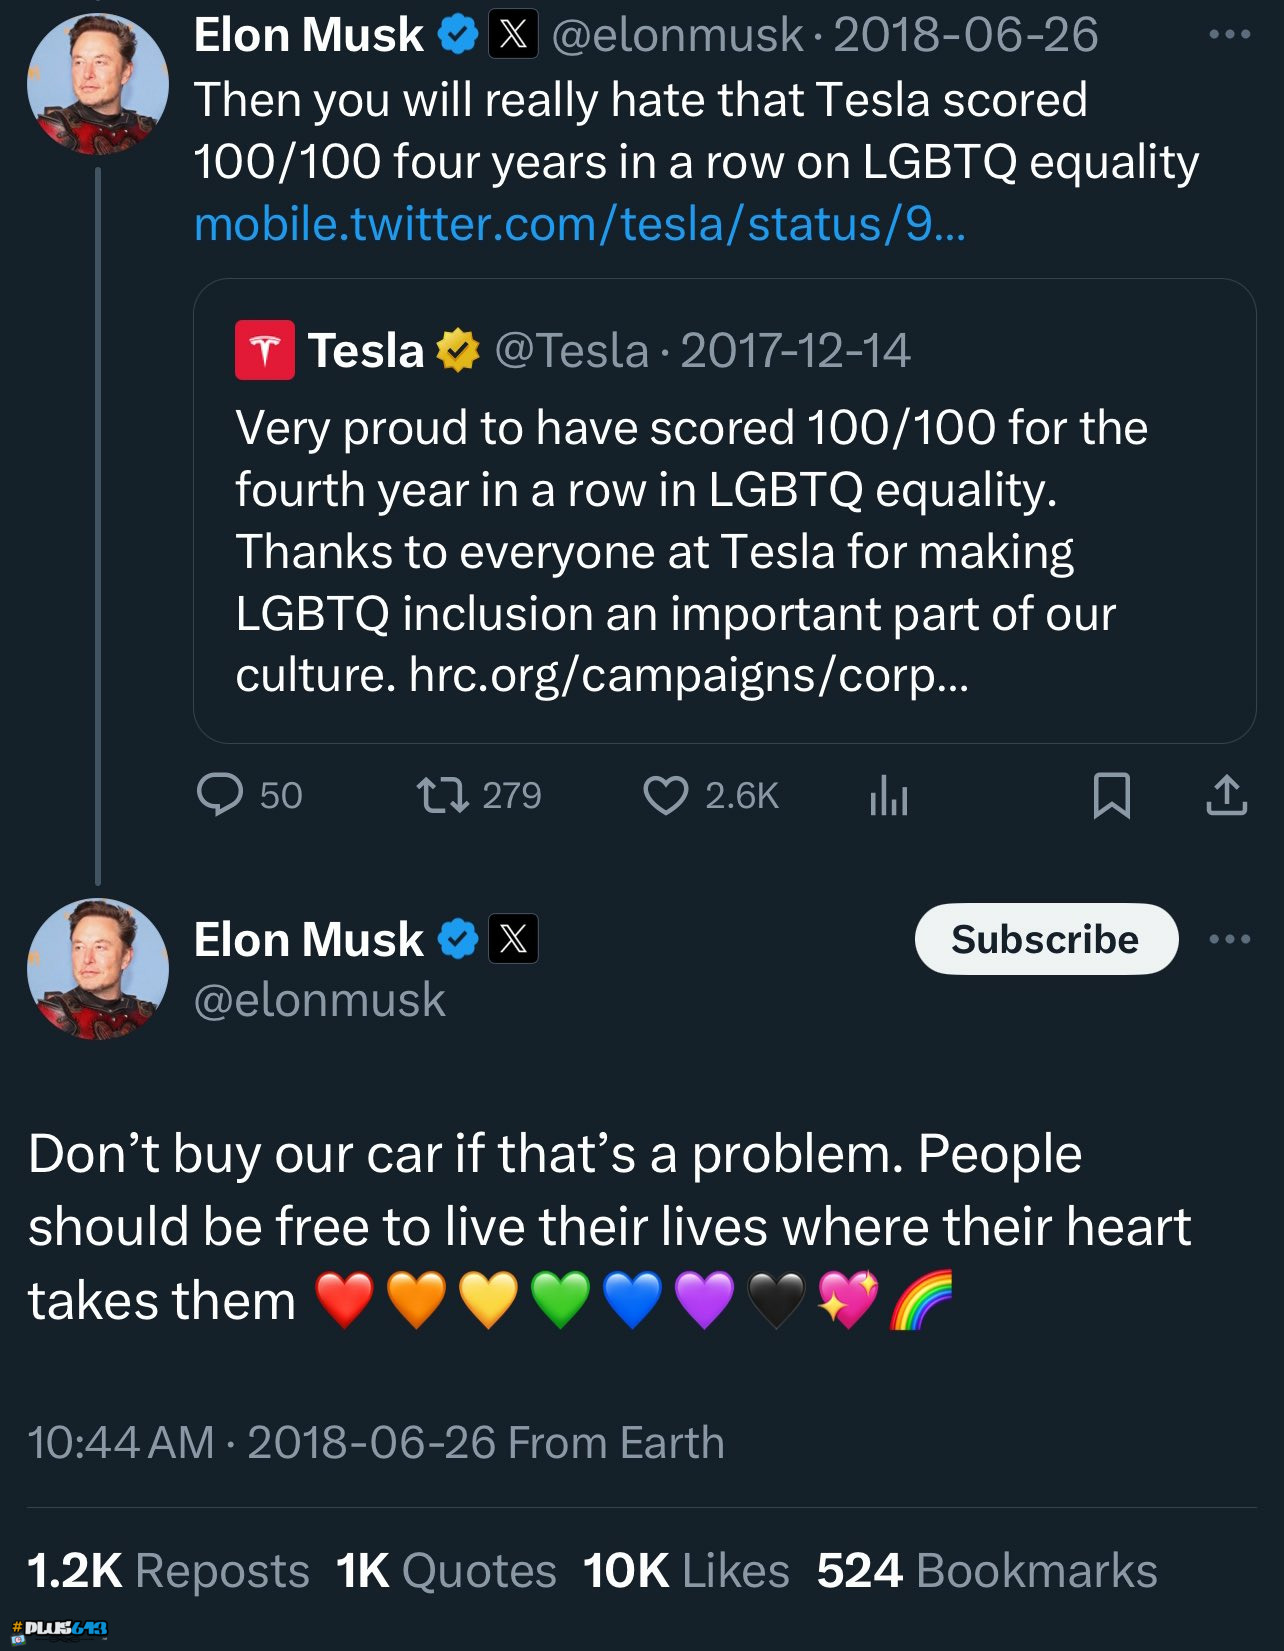This screenshot has width=1284, height=1651.
Task: Subscribe to Elon Musk
Action: (x=1046, y=939)
